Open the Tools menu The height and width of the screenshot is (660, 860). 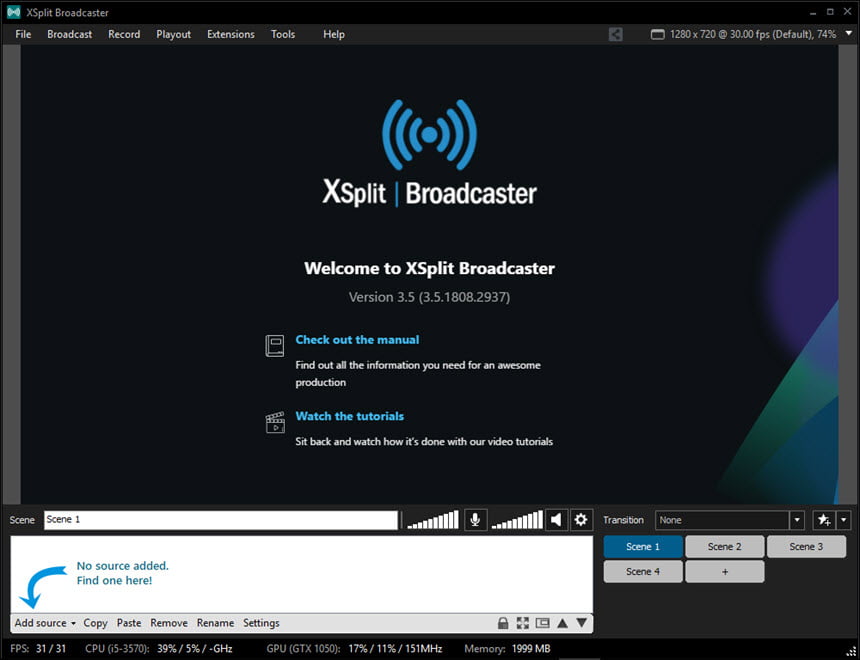click(x=283, y=34)
